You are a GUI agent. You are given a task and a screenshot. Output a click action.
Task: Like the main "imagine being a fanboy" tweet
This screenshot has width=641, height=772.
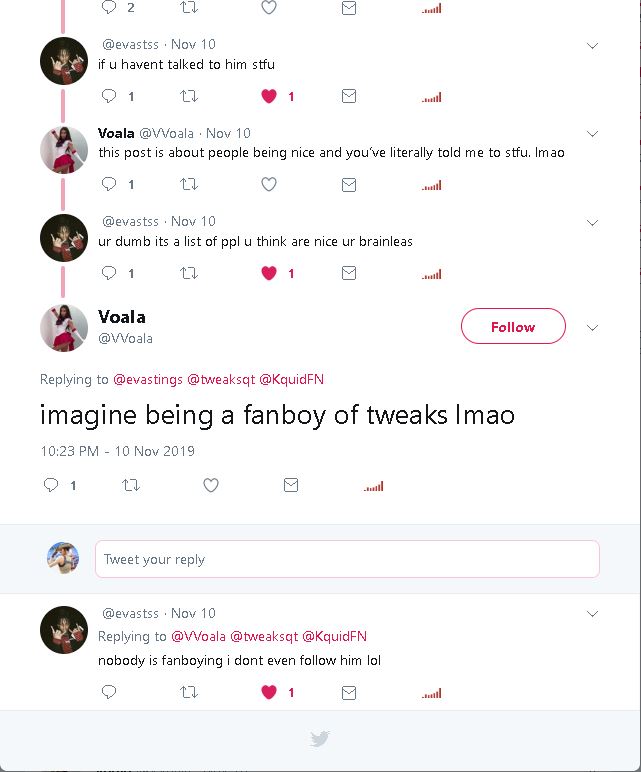[x=211, y=485]
